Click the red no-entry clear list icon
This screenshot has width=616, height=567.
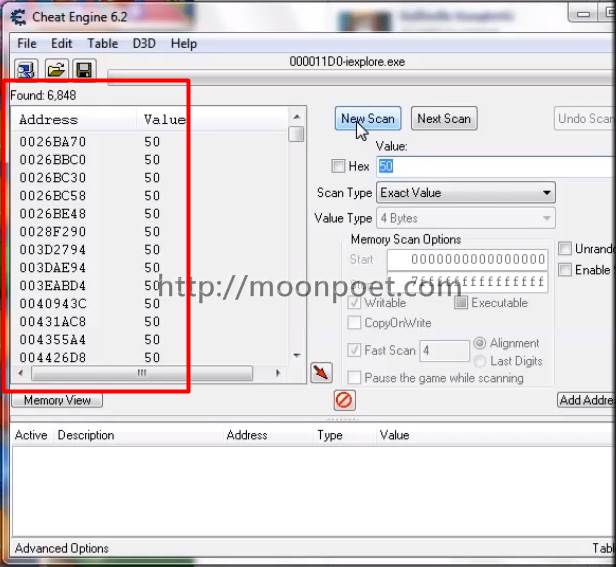[344, 400]
